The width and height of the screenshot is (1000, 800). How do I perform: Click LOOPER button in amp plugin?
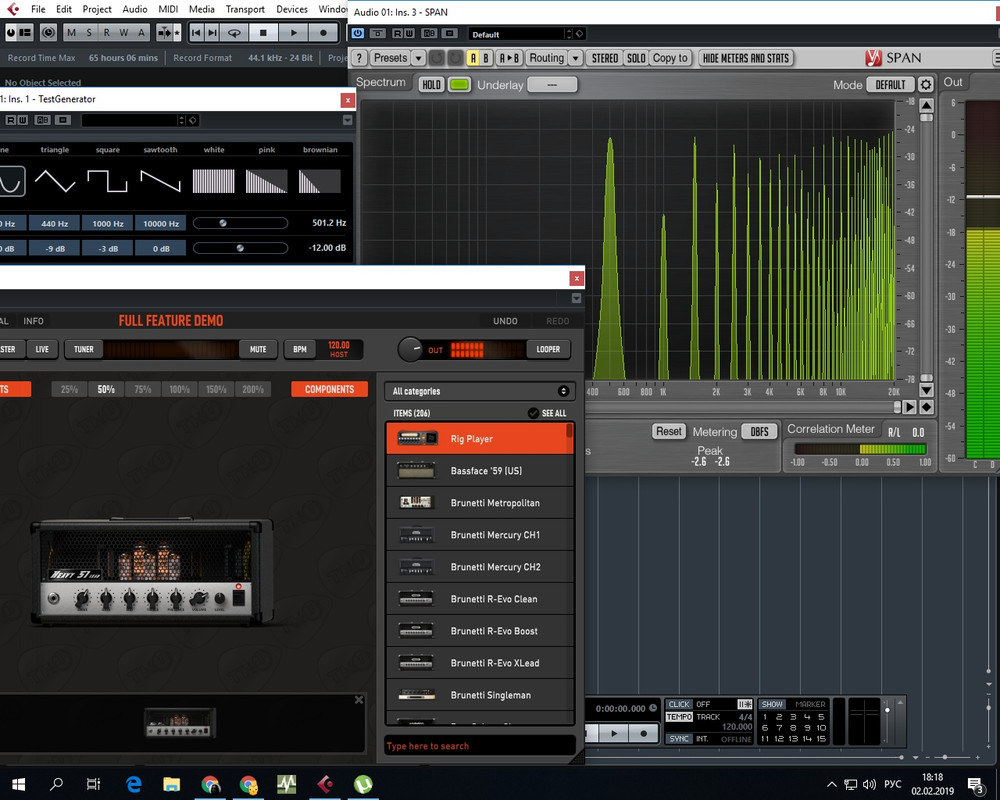point(548,349)
